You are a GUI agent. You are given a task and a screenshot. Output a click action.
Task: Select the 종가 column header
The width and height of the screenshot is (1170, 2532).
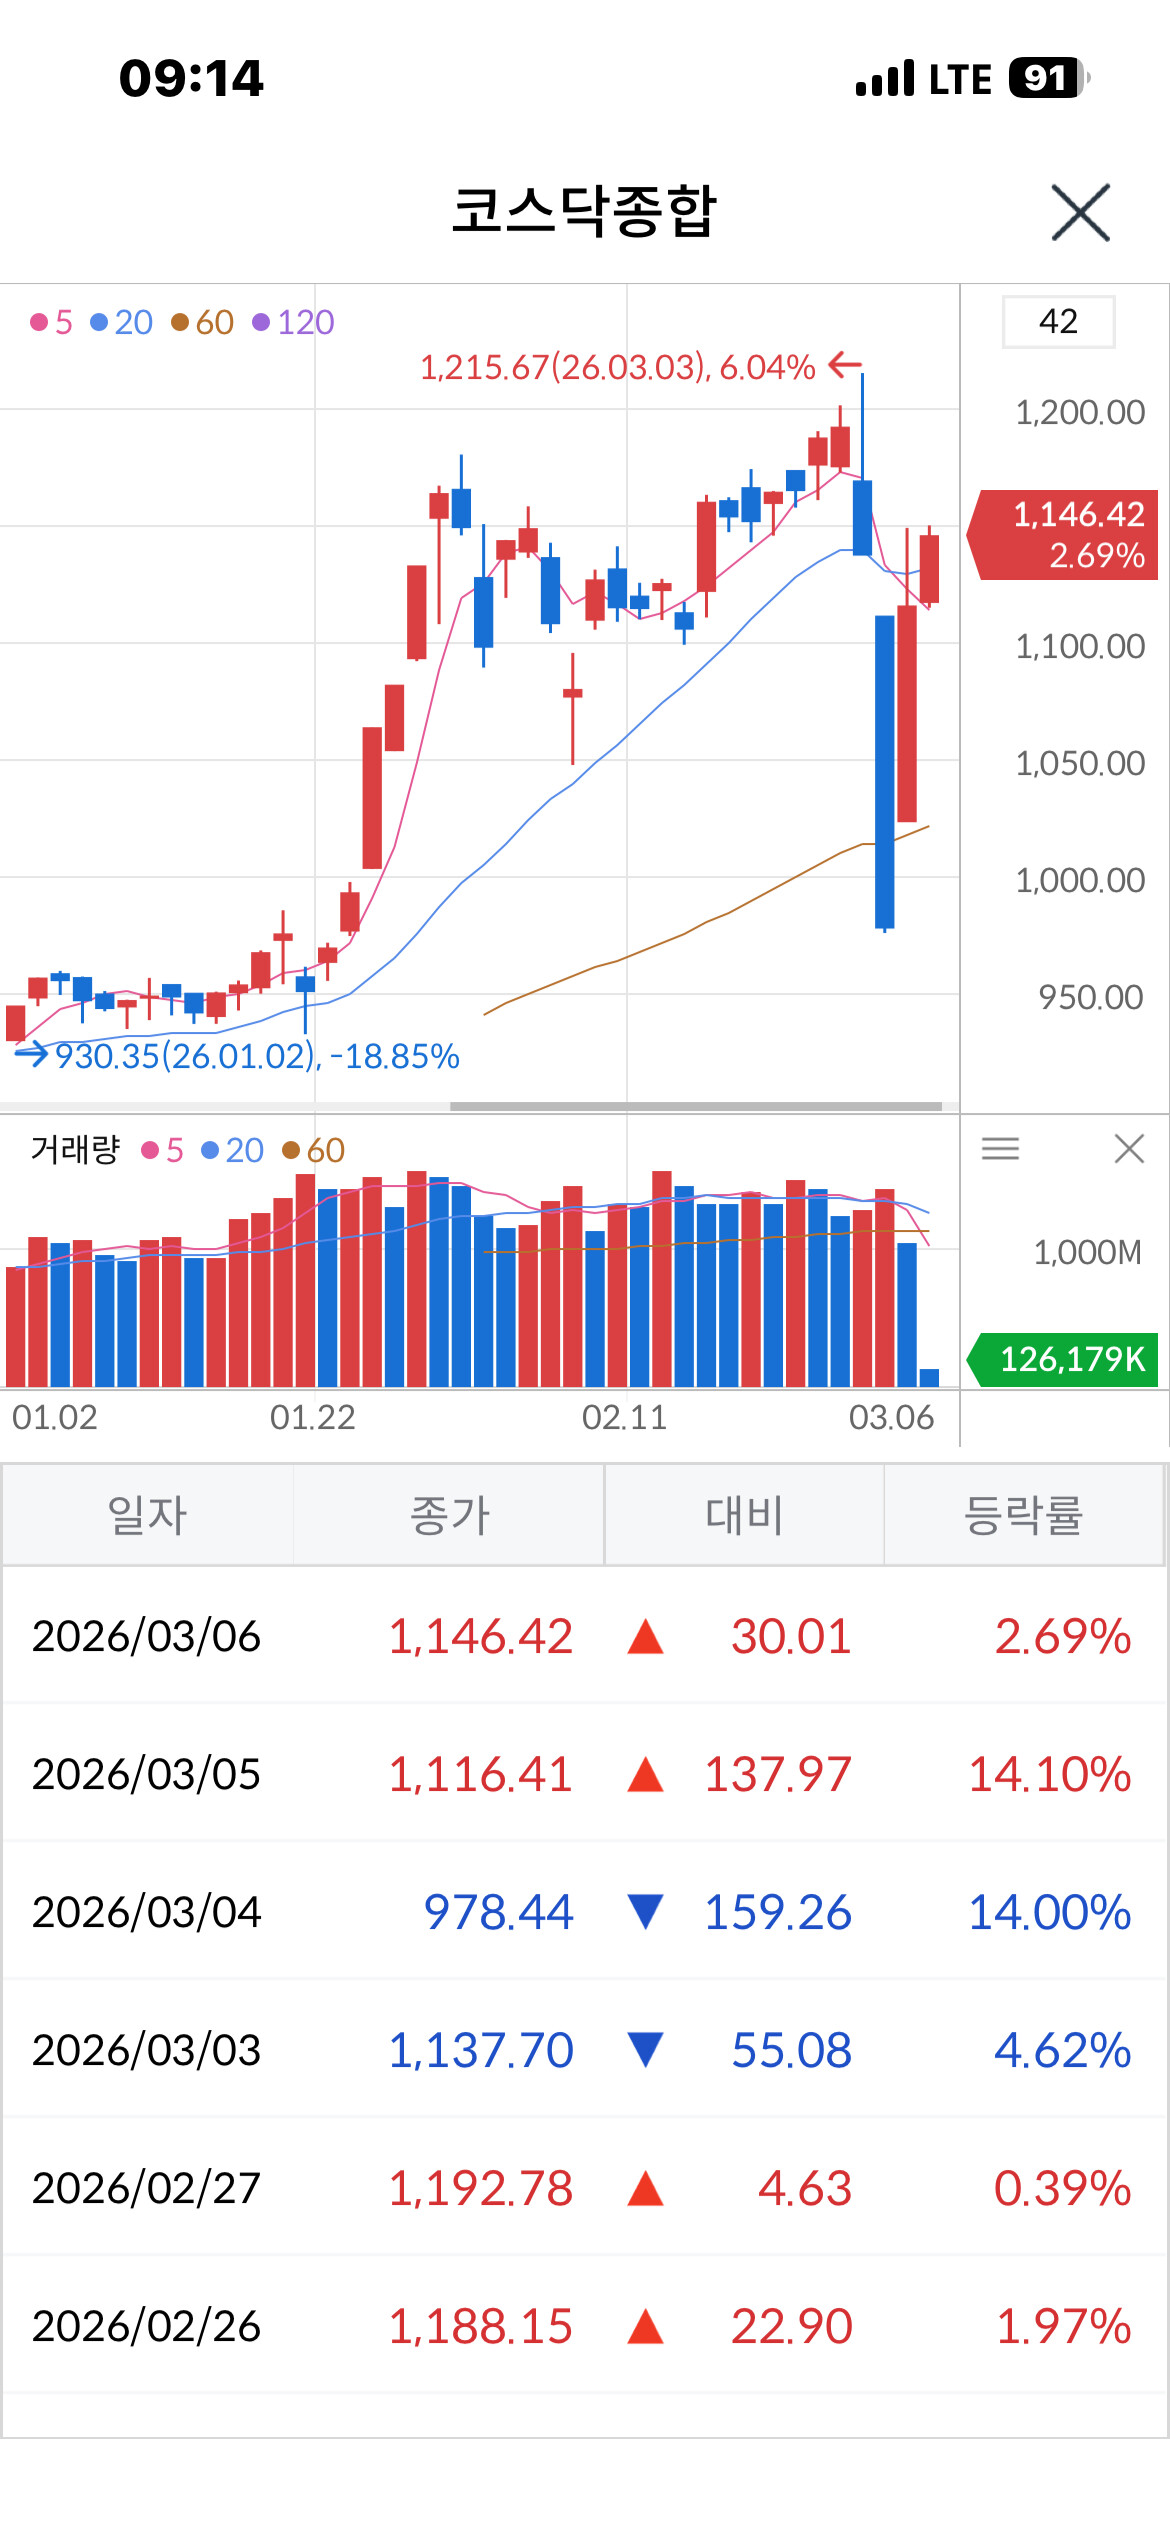click(449, 1515)
